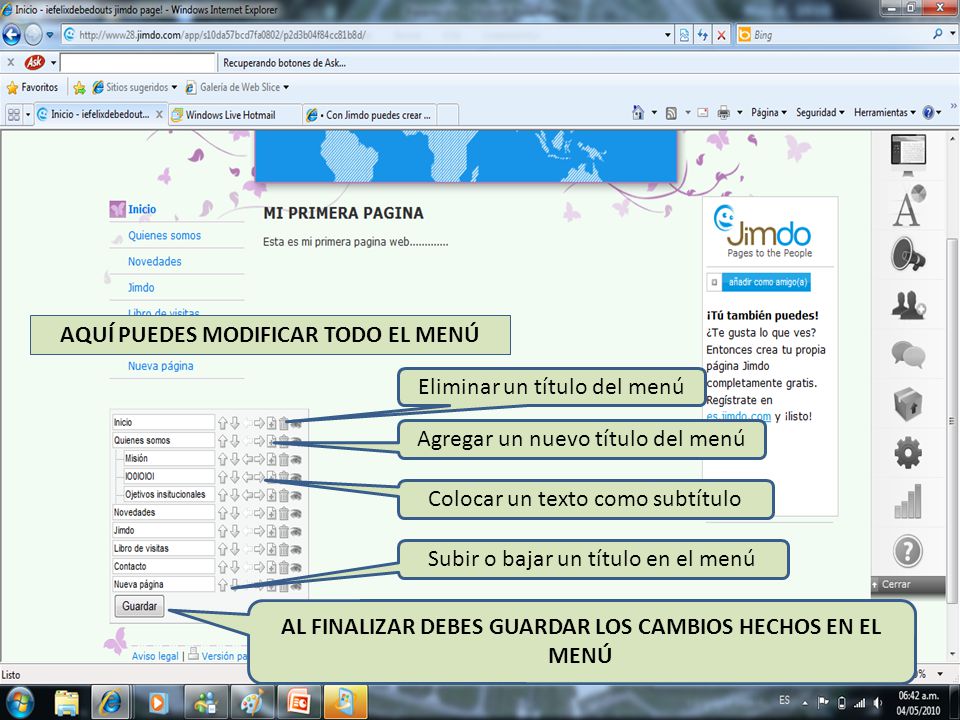Open a new blank IE tab
Image resolution: width=960 pixels, height=720 pixels.
[x=448, y=114]
